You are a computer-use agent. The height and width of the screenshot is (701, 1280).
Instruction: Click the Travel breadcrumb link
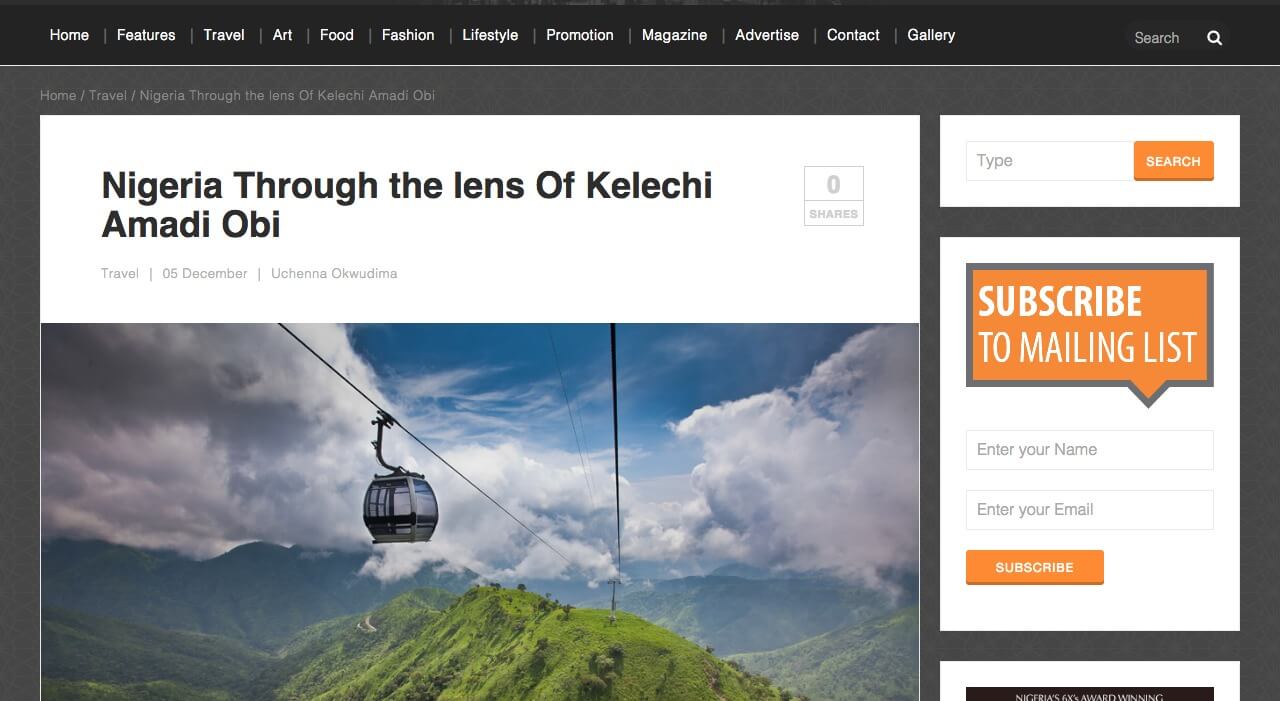tap(108, 95)
